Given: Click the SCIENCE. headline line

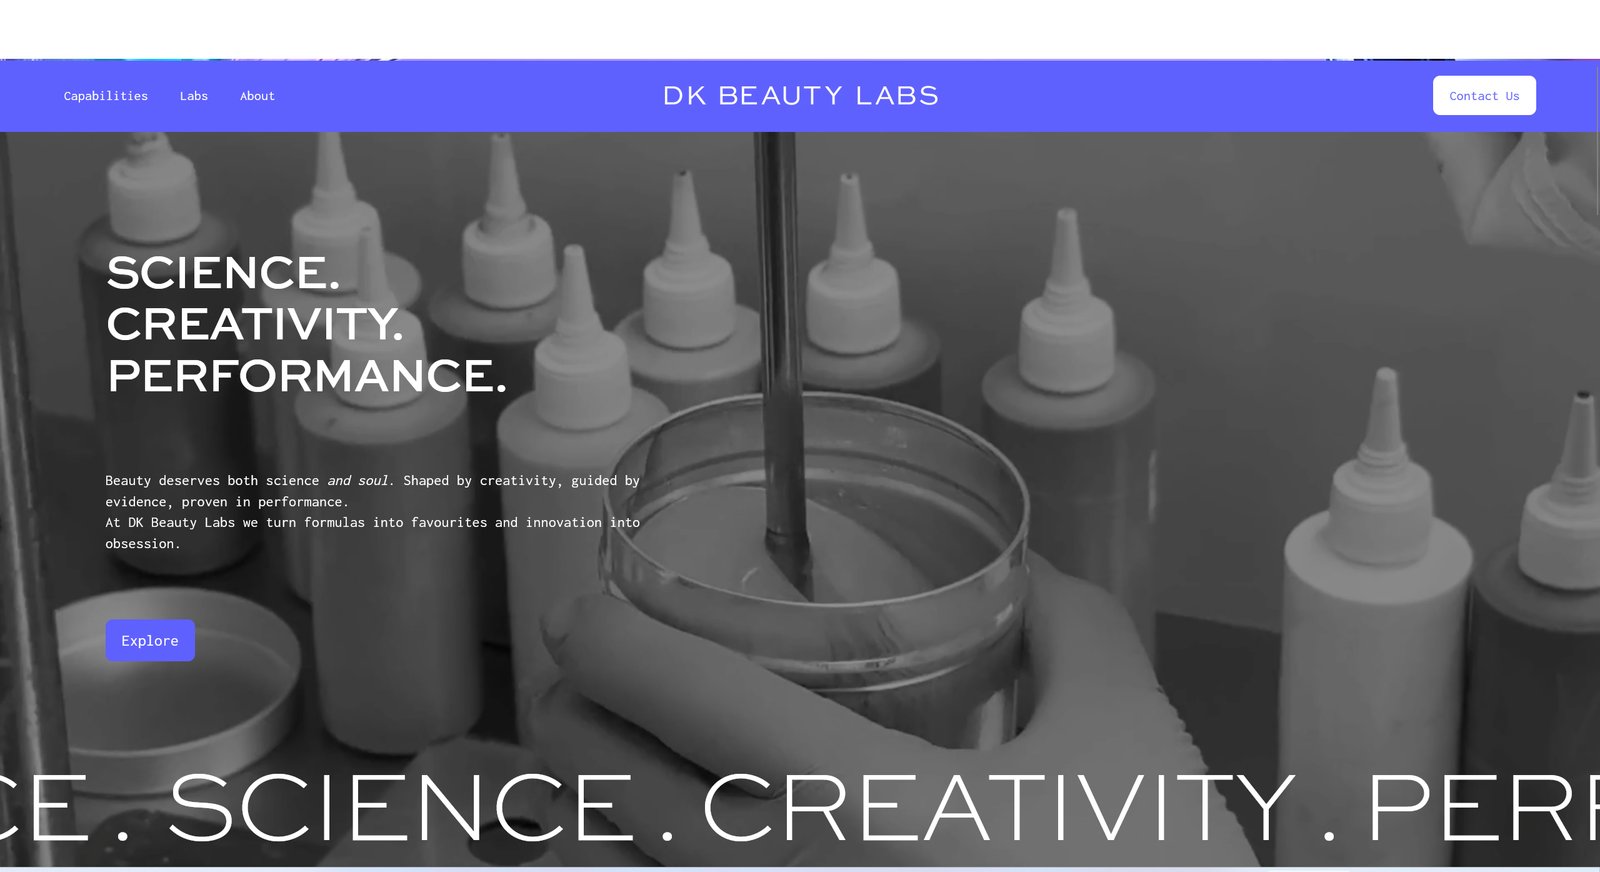Looking at the screenshot, I should coord(223,273).
